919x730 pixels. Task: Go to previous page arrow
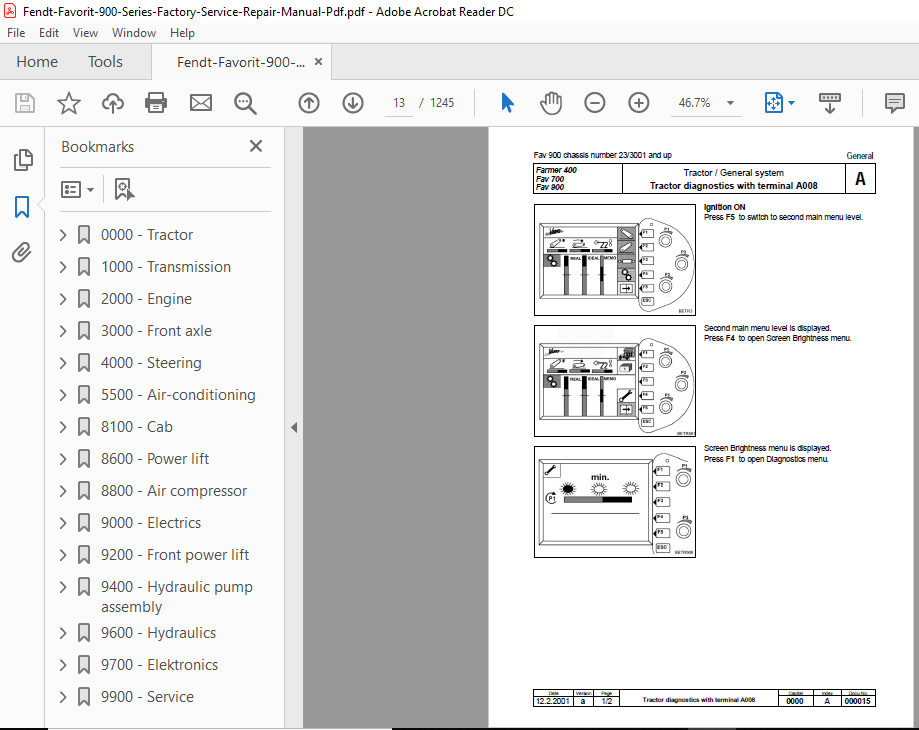309,103
